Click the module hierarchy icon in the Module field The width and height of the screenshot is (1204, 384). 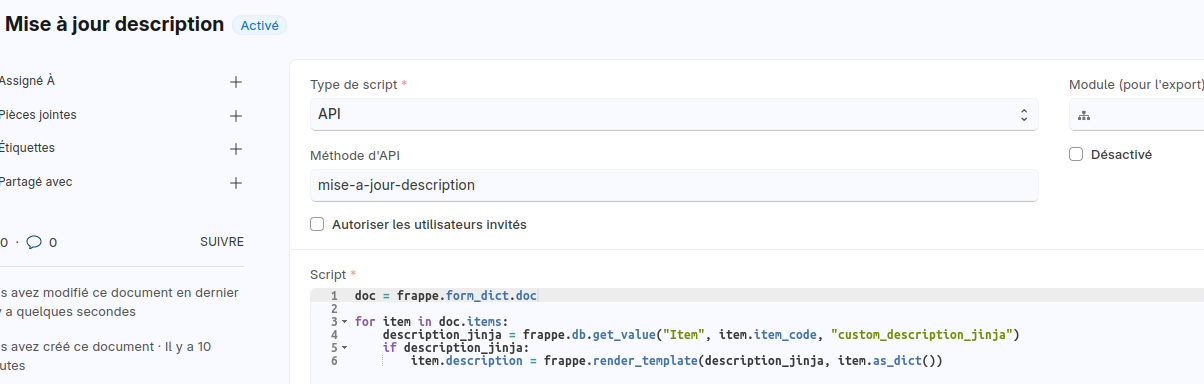(1084, 115)
